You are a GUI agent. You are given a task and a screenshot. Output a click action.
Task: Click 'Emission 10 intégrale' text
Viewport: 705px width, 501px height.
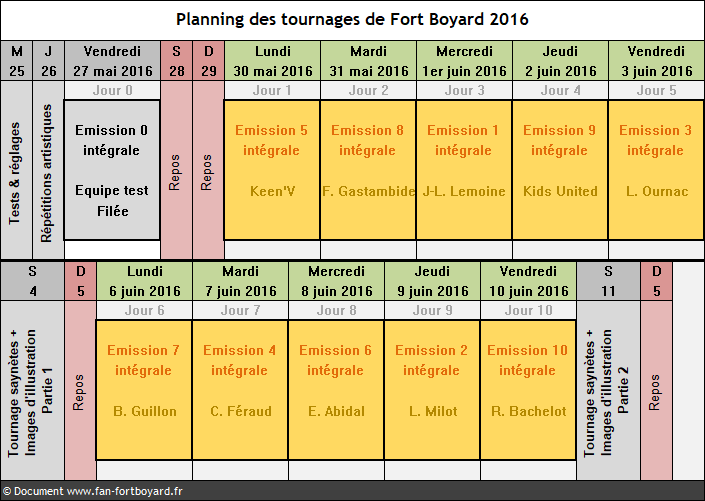[527, 360]
